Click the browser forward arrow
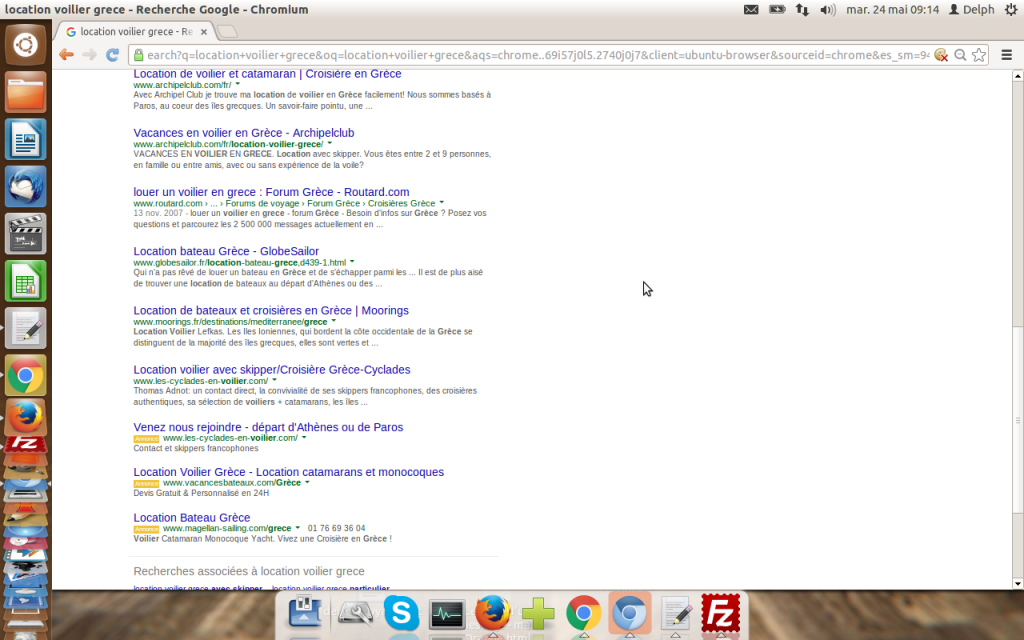 [89, 55]
